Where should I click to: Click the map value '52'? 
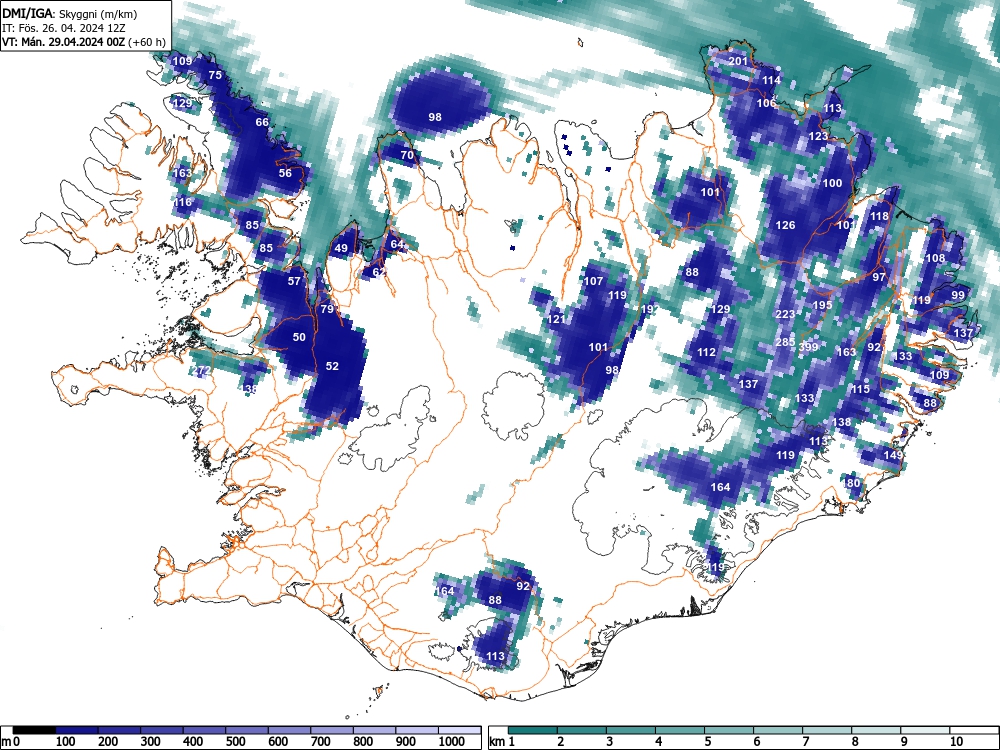pos(332,365)
